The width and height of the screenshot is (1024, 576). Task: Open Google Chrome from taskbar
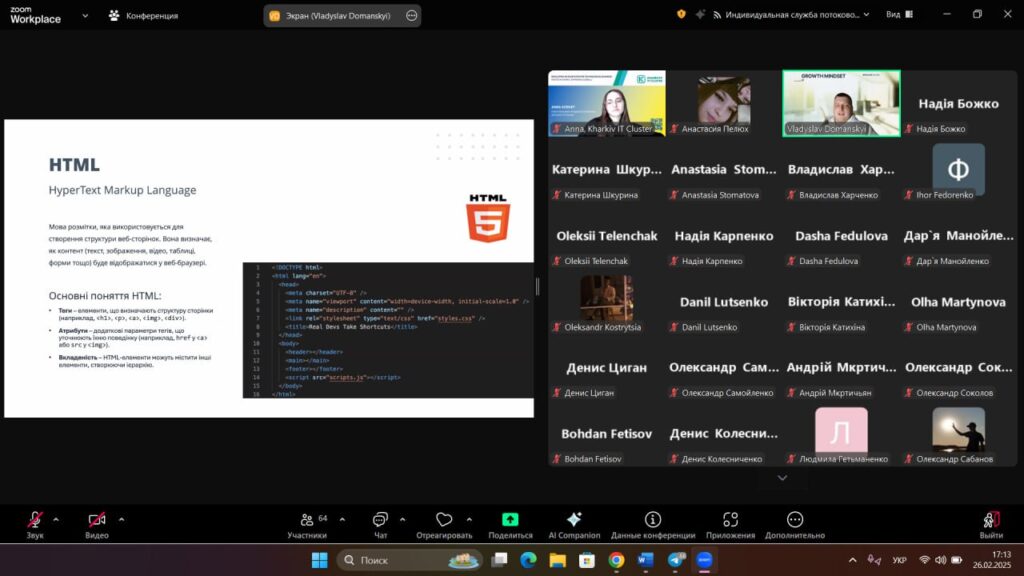(x=616, y=560)
